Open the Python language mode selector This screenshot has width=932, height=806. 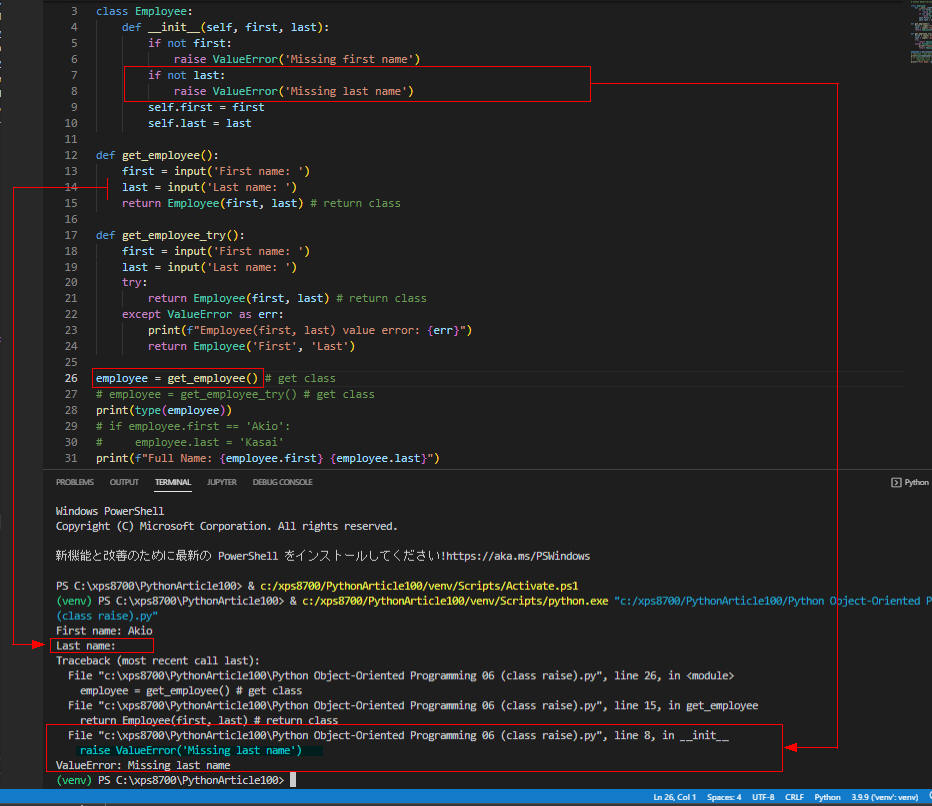coord(827,797)
